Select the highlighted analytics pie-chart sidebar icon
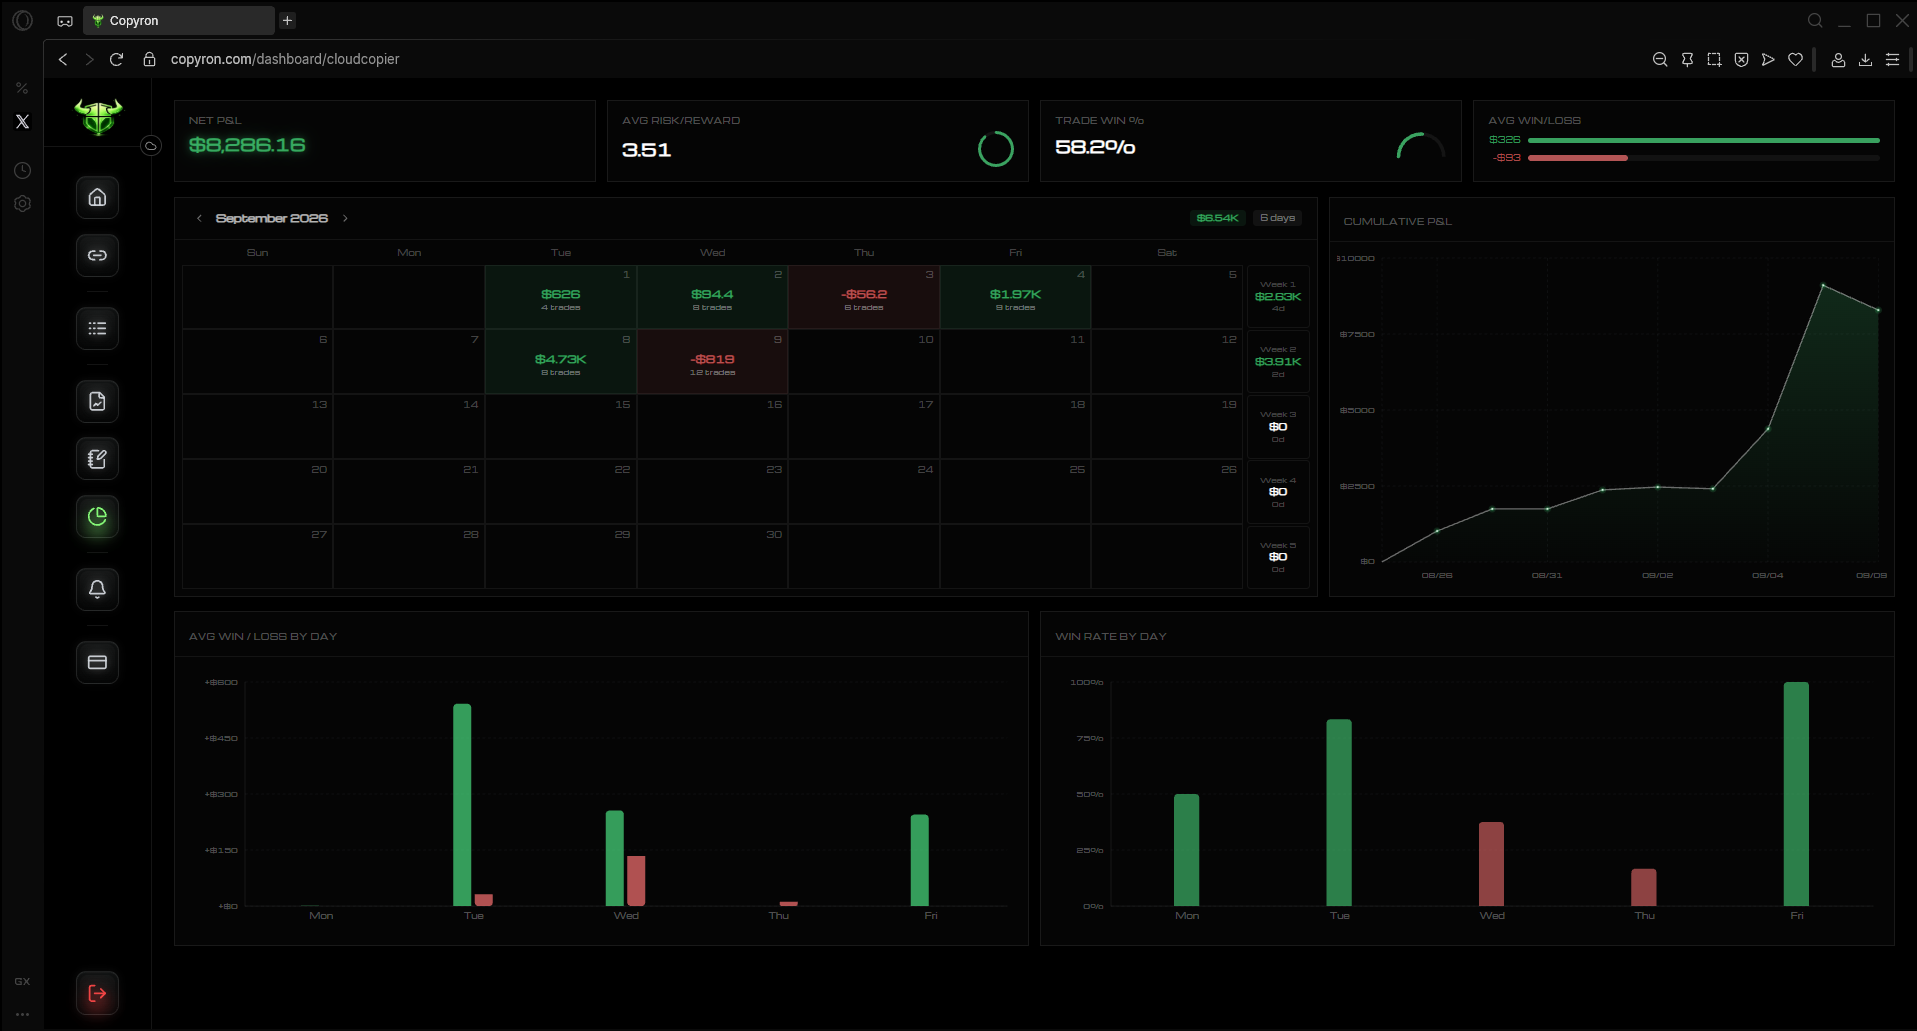The image size is (1917, 1031). coord(97,517)
